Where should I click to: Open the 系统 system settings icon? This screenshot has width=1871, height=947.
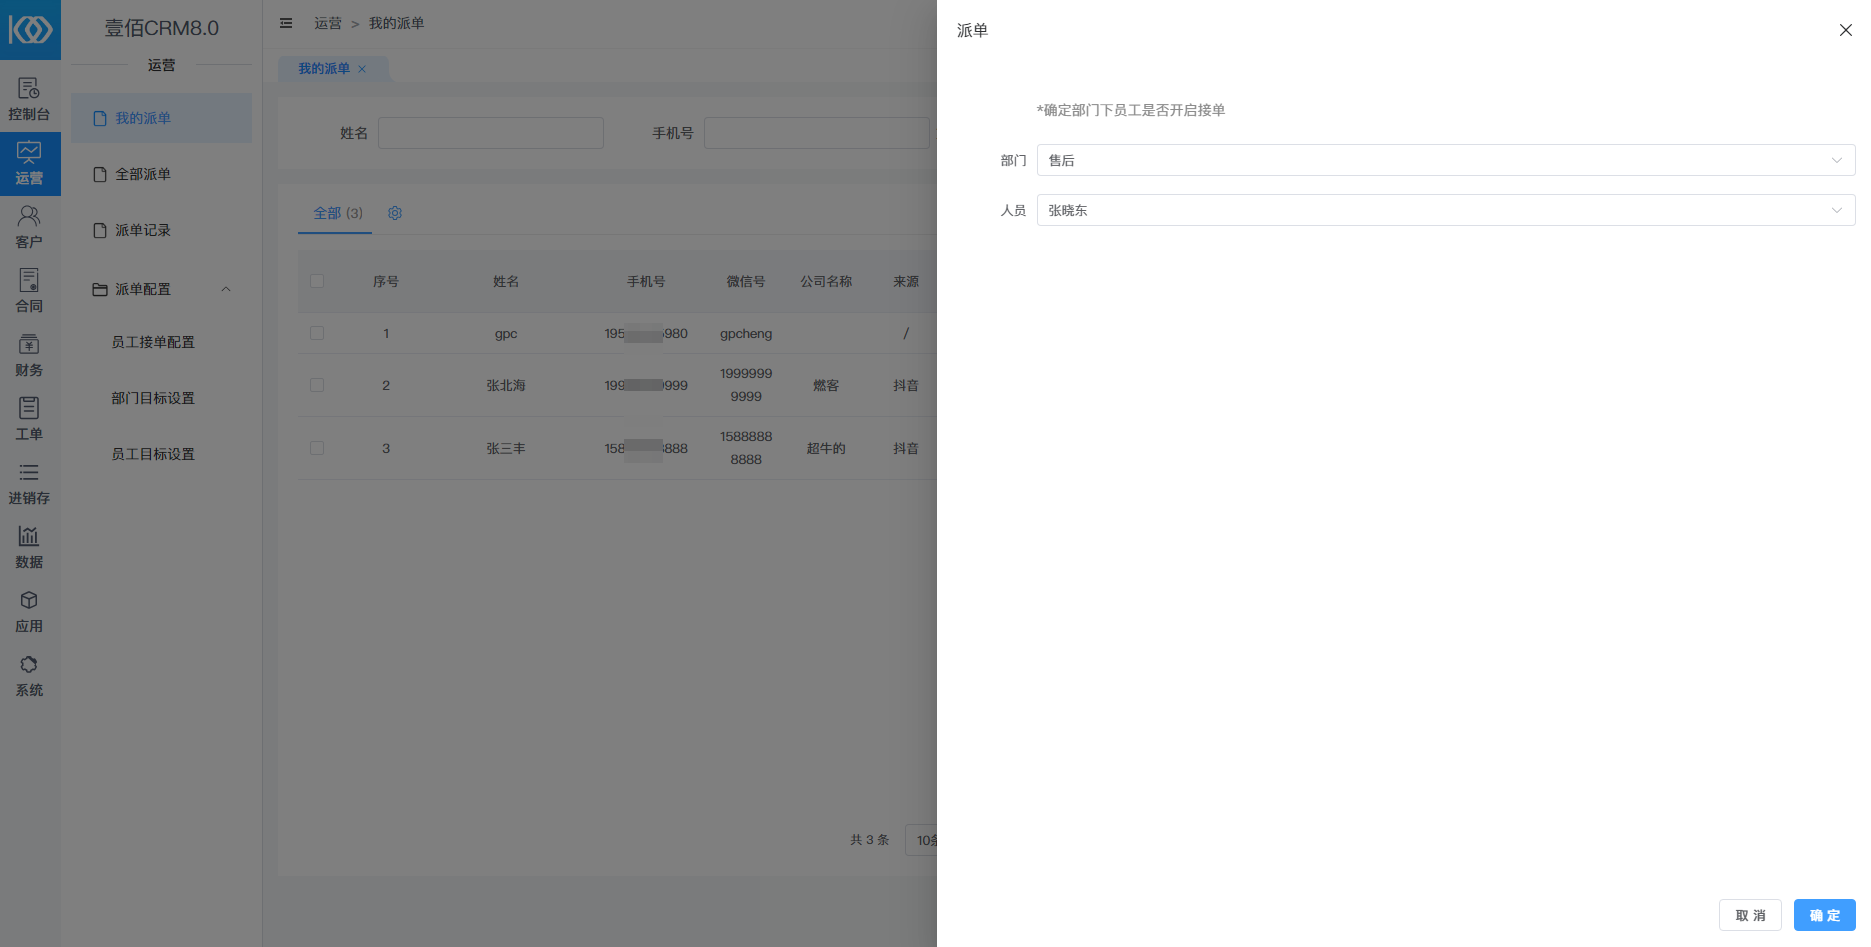pos(29,664)
